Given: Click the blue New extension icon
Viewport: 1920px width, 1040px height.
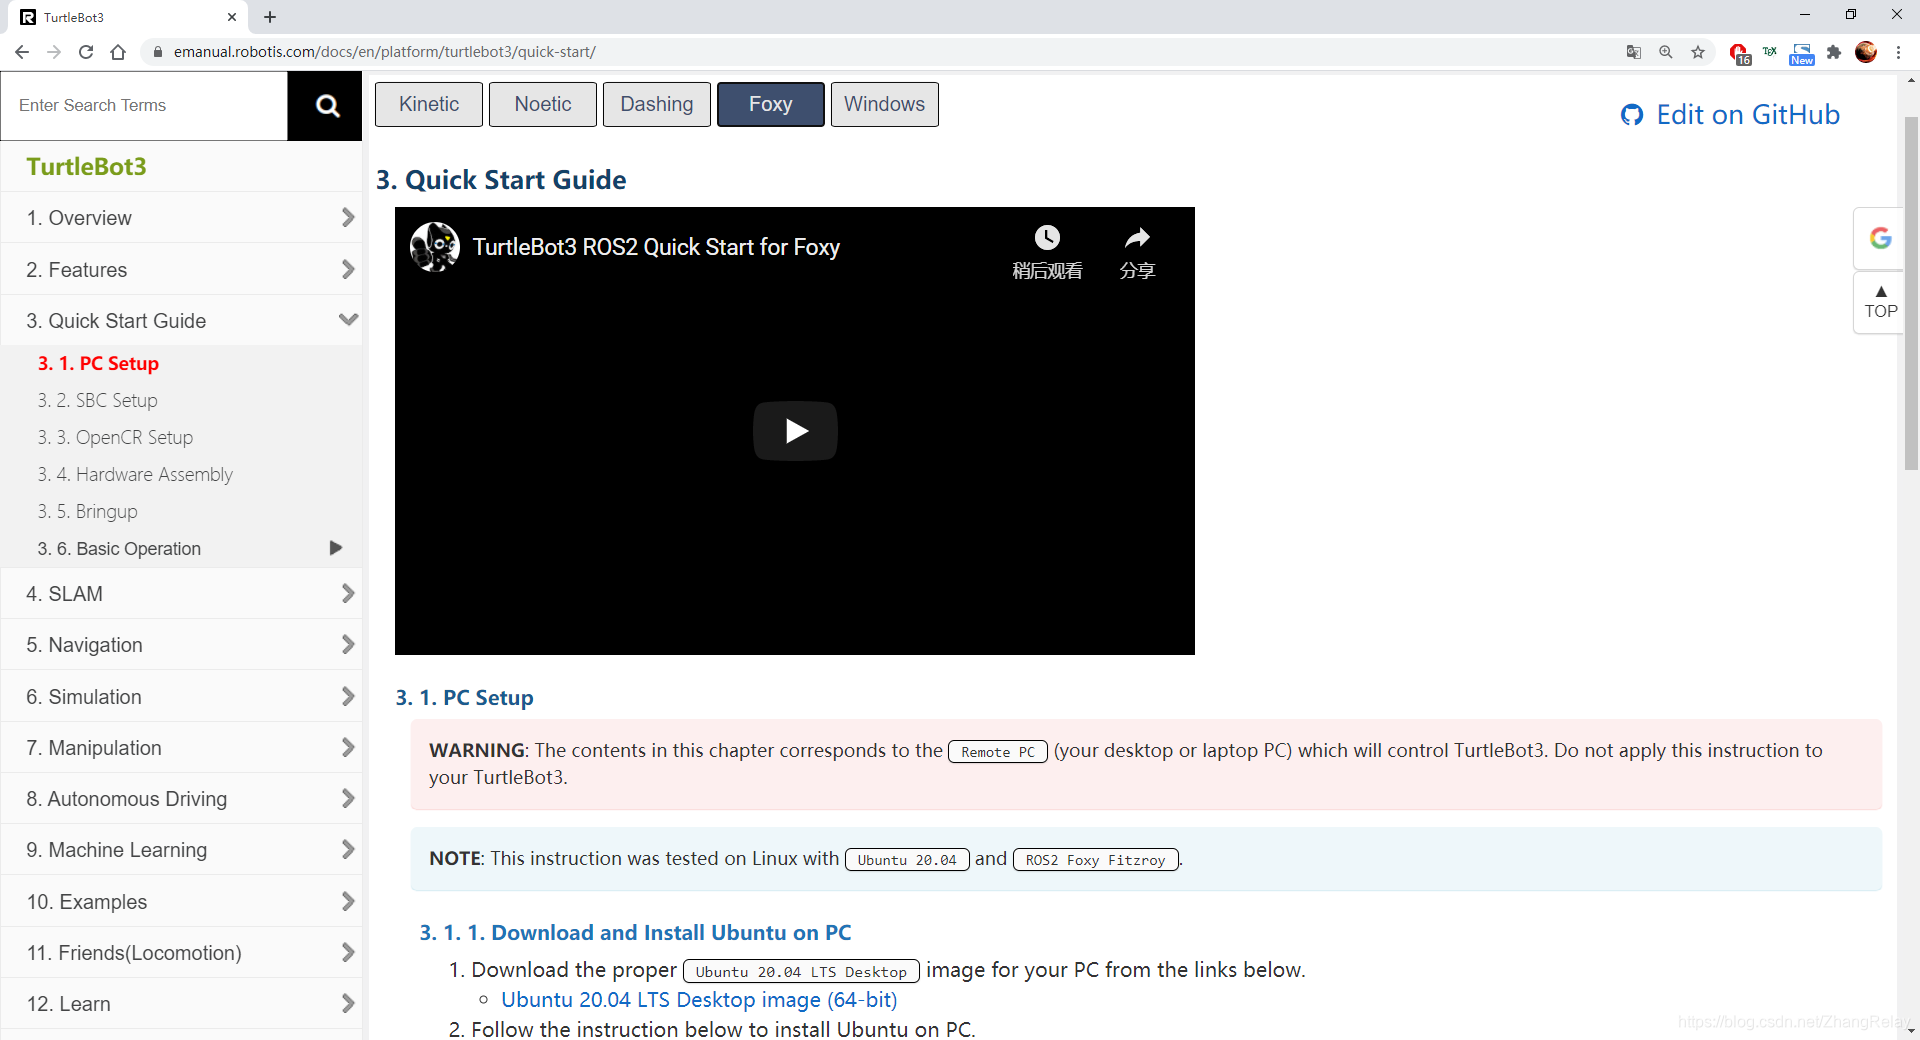Looking at the screenshot, I should 1802,53.
